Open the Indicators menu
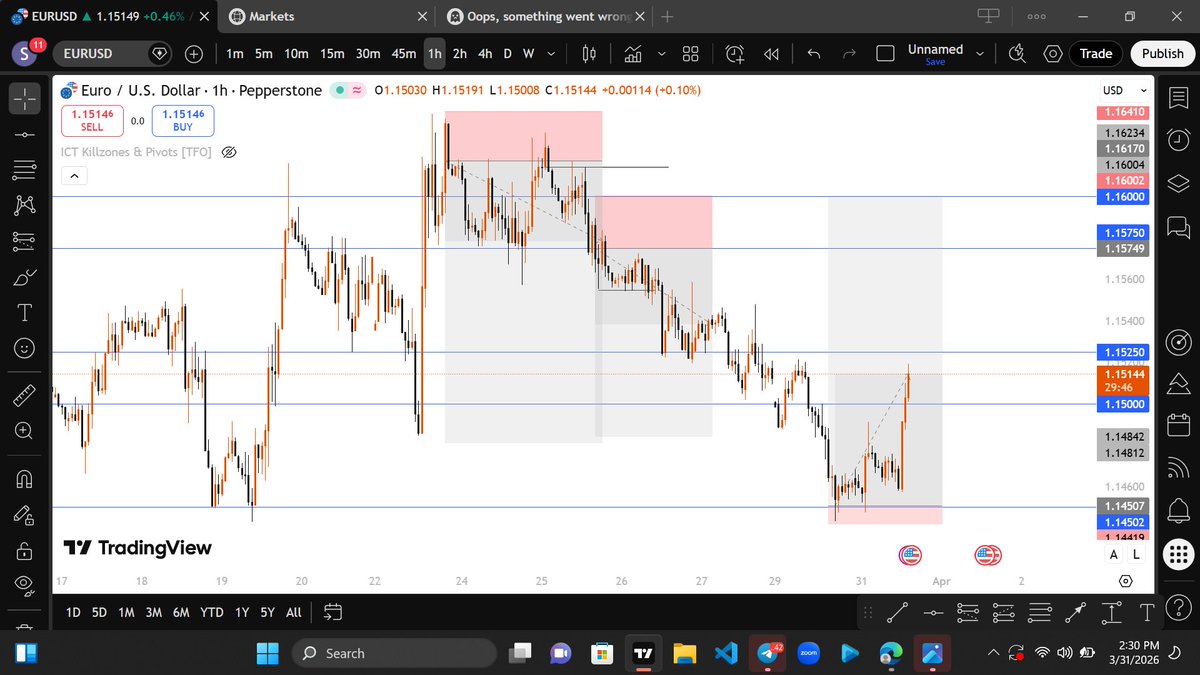 (633, 54)
